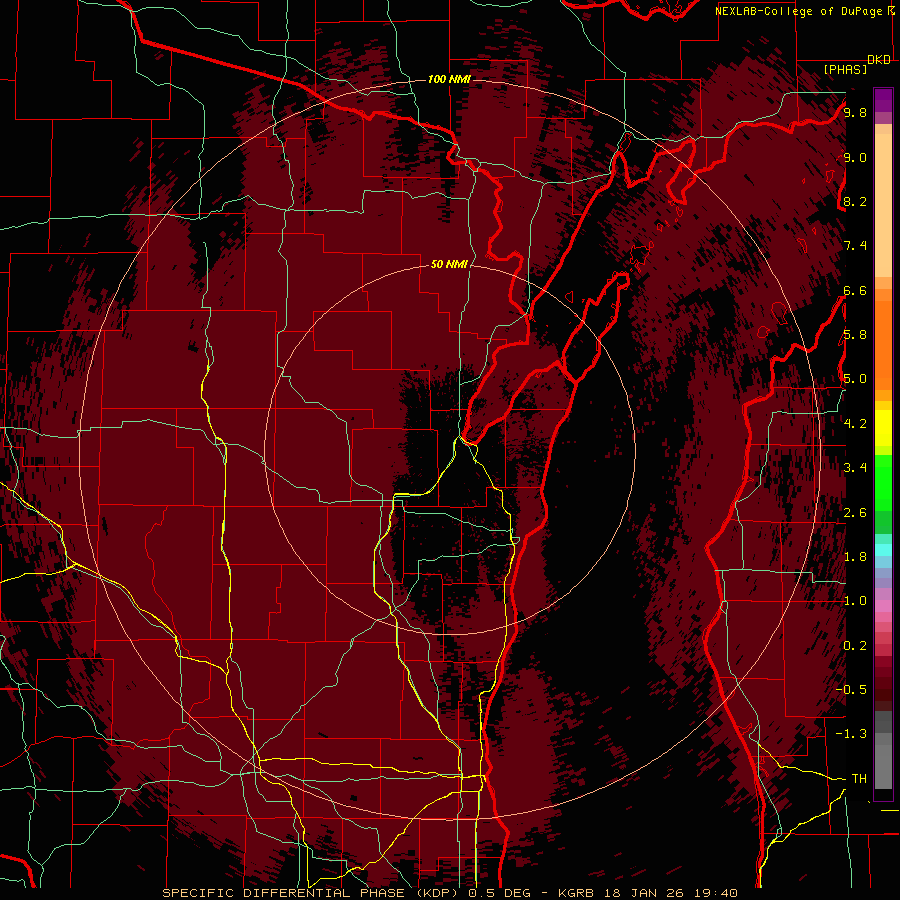Viewport: 900px width, 900px height.
Task: Pick the bright green color bar segment
Action: (x=883, y=483)
